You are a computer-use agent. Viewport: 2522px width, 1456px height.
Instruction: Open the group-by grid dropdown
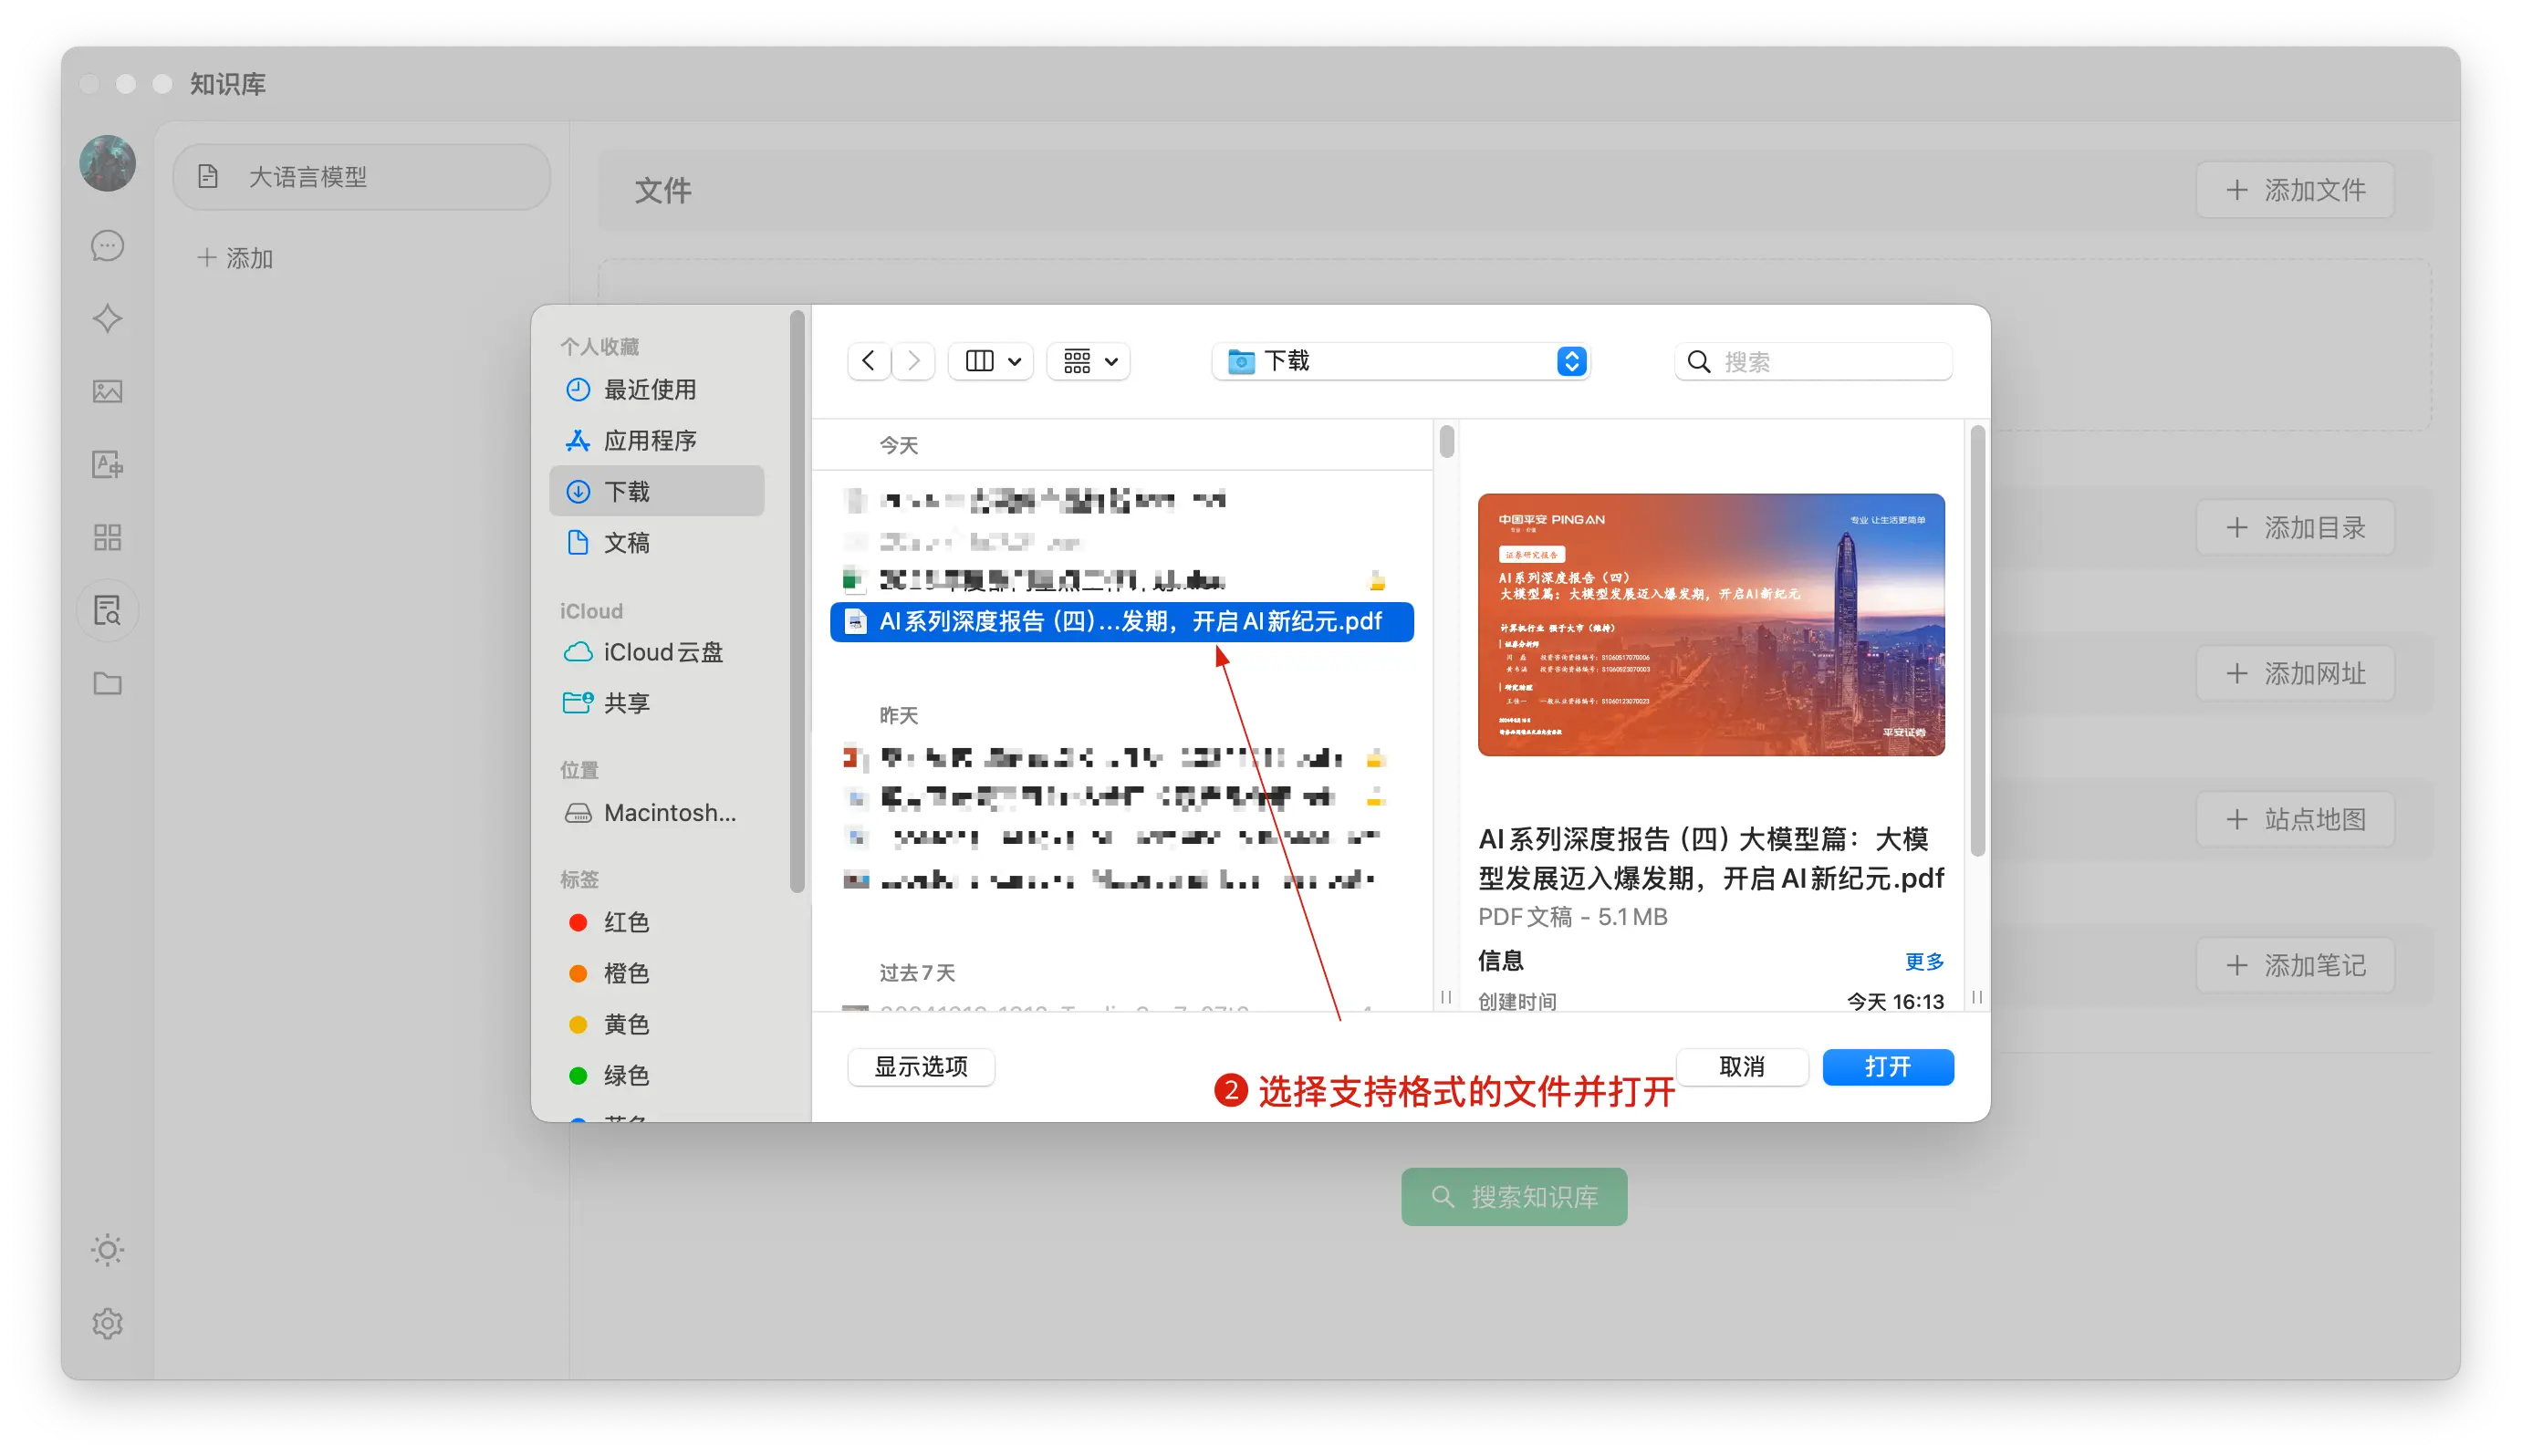point(1089,361)
